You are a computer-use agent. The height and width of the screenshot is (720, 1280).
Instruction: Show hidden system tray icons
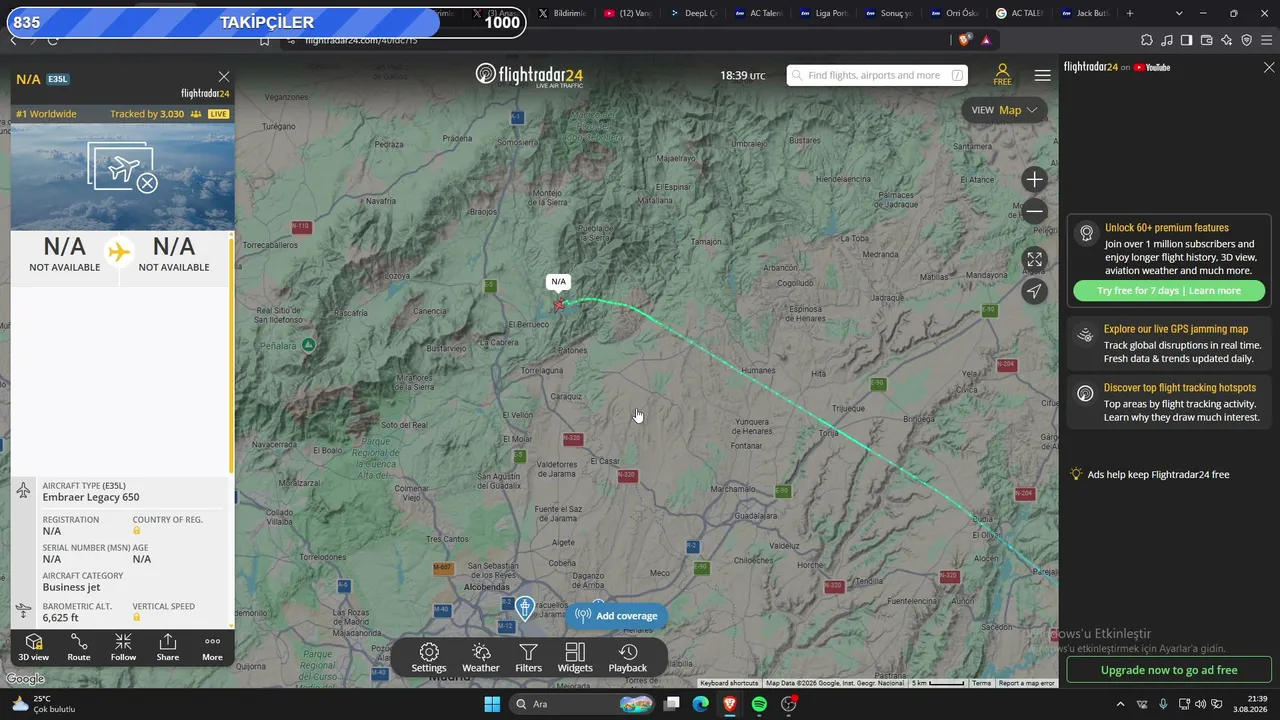1120,704
